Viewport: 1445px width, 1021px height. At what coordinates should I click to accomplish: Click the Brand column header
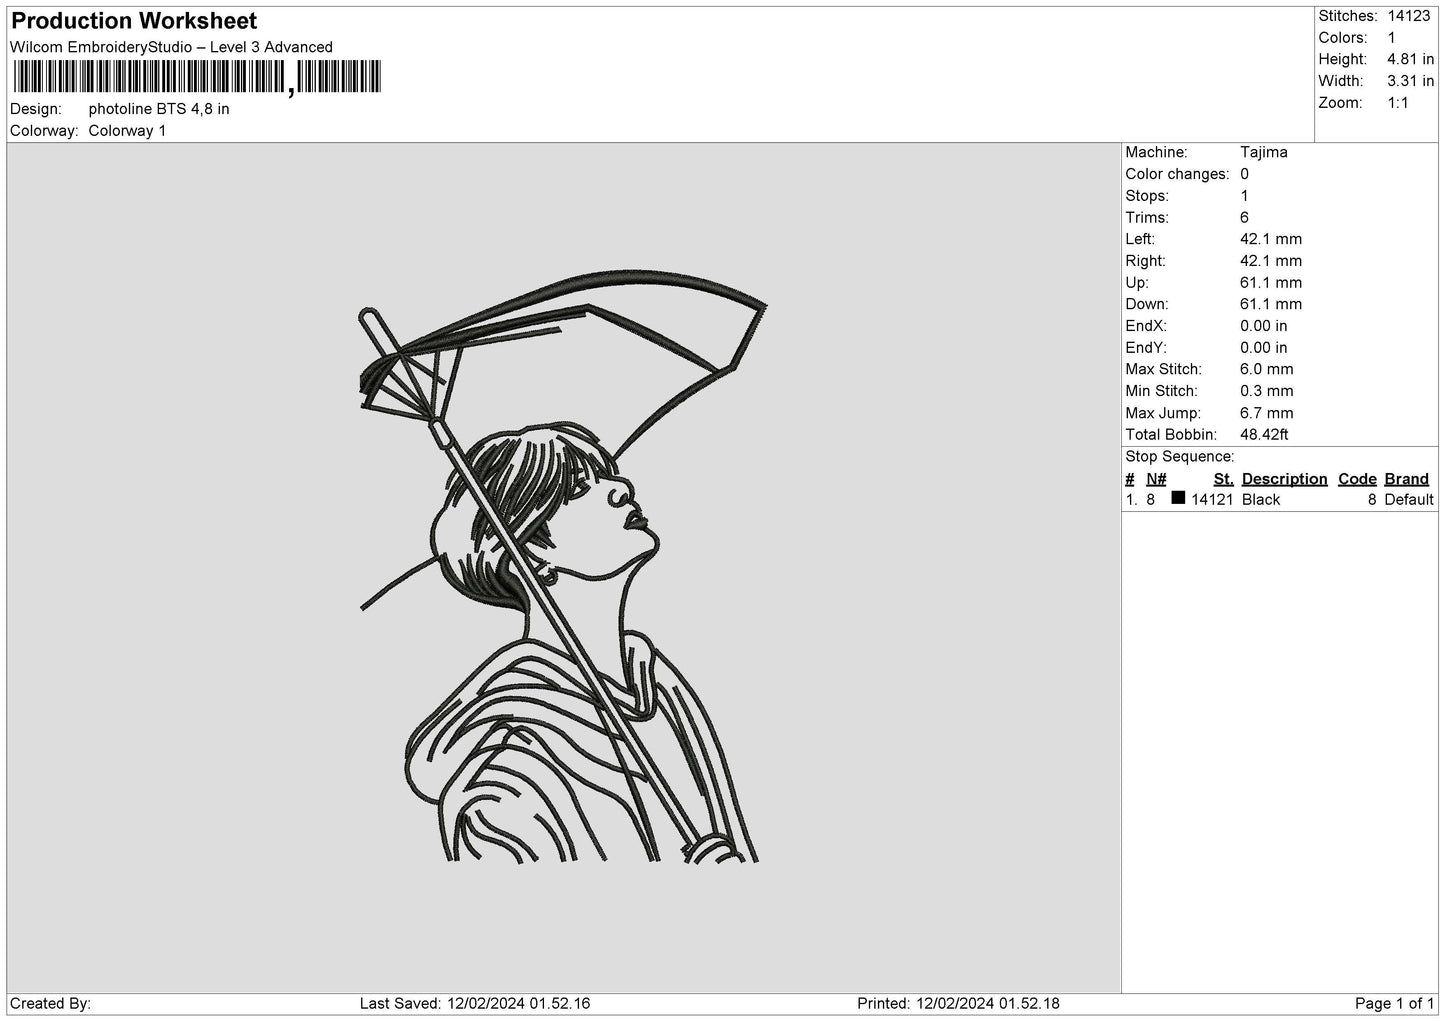tap(1406, 479)
